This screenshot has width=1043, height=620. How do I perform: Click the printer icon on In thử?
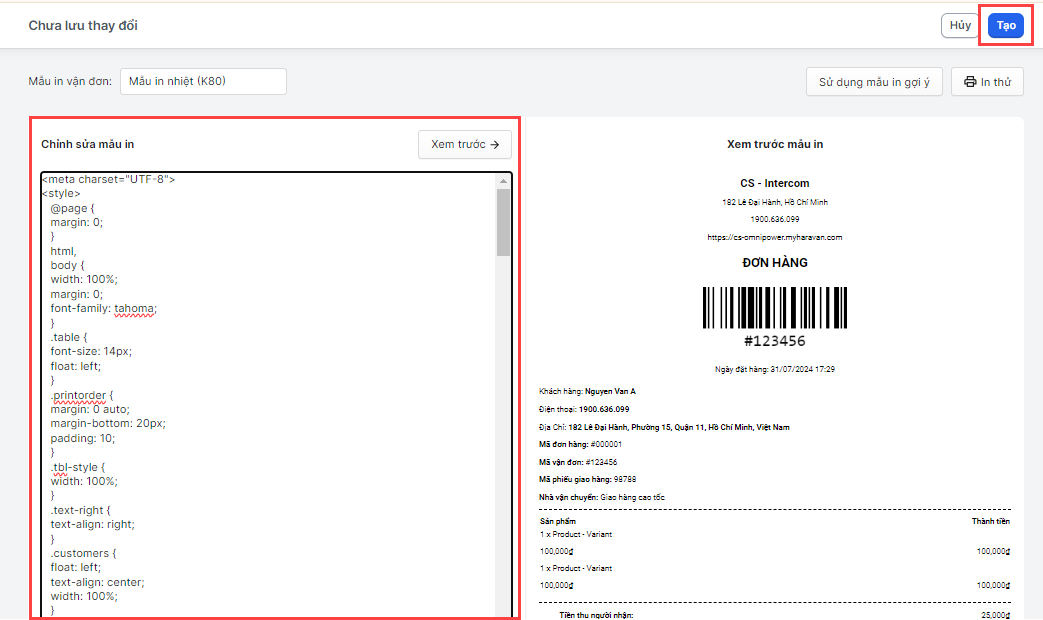(x=970, y=82)
